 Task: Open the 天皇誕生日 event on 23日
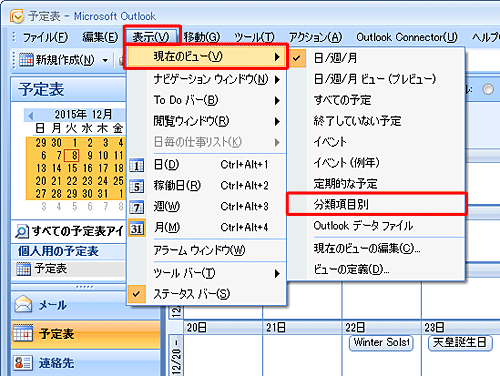tap(460, 343)
